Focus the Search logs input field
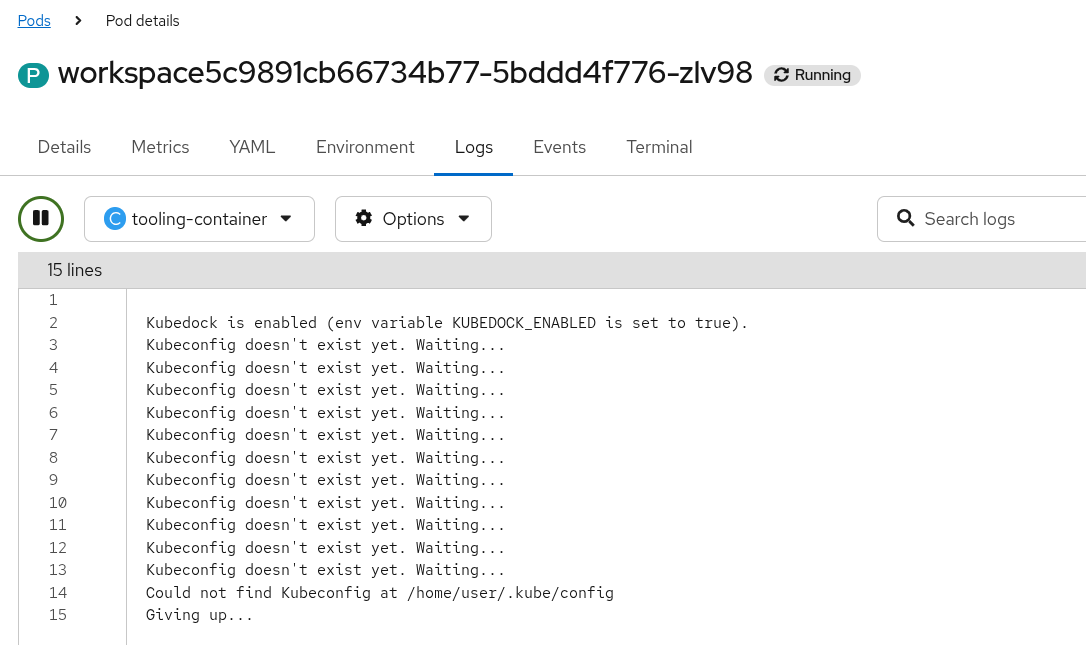 point(990,219)
